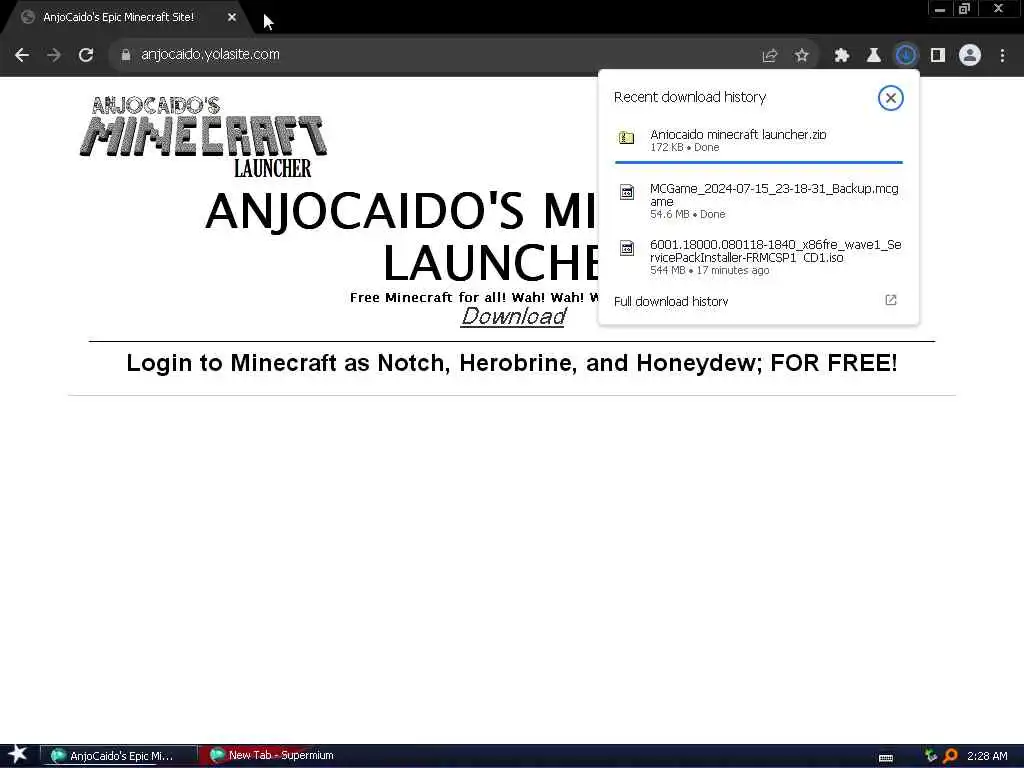The height and width of the screenshot is (768, 1024).
Task: Switch to AnjoCaido's Epic Mi... taskbar window
Action: tap(120, 756)
